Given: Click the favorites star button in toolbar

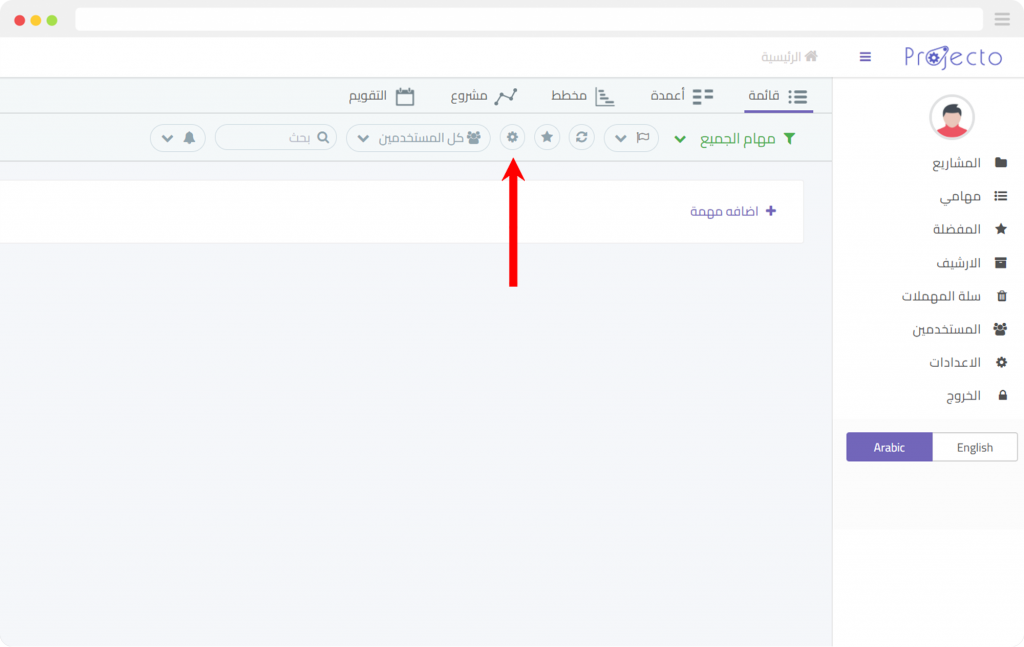Looking at the screenshot, I should tap(547, 138).
